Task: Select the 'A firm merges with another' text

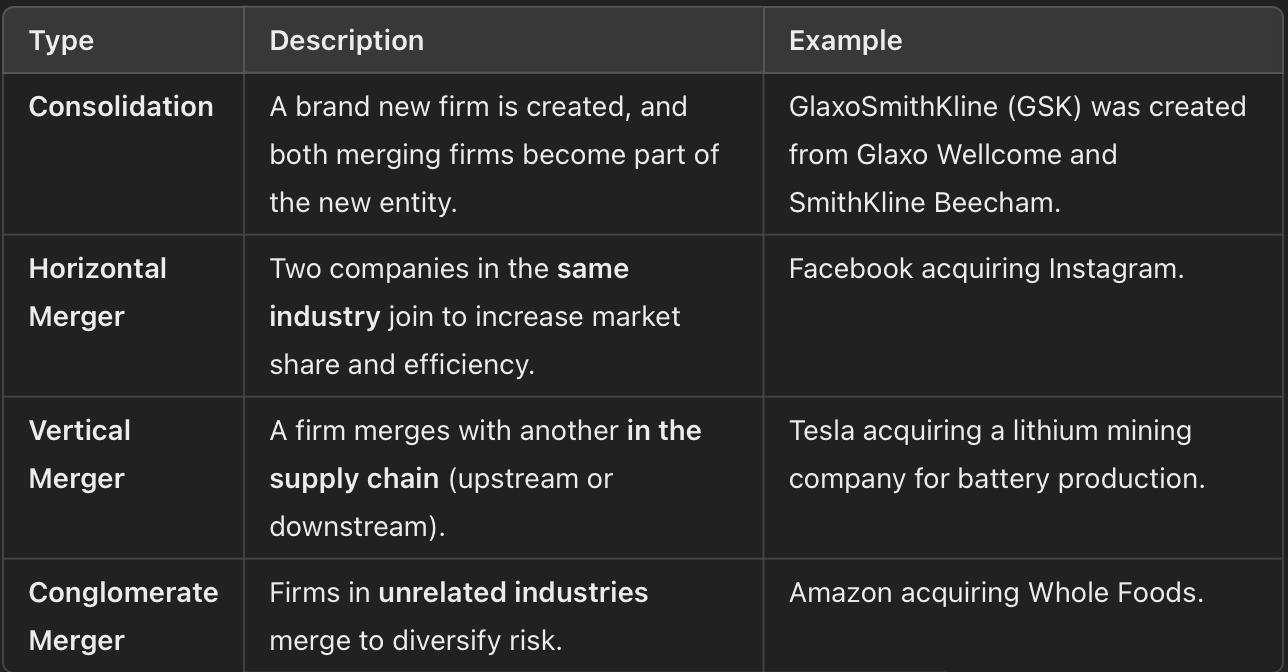Action: 444,431
